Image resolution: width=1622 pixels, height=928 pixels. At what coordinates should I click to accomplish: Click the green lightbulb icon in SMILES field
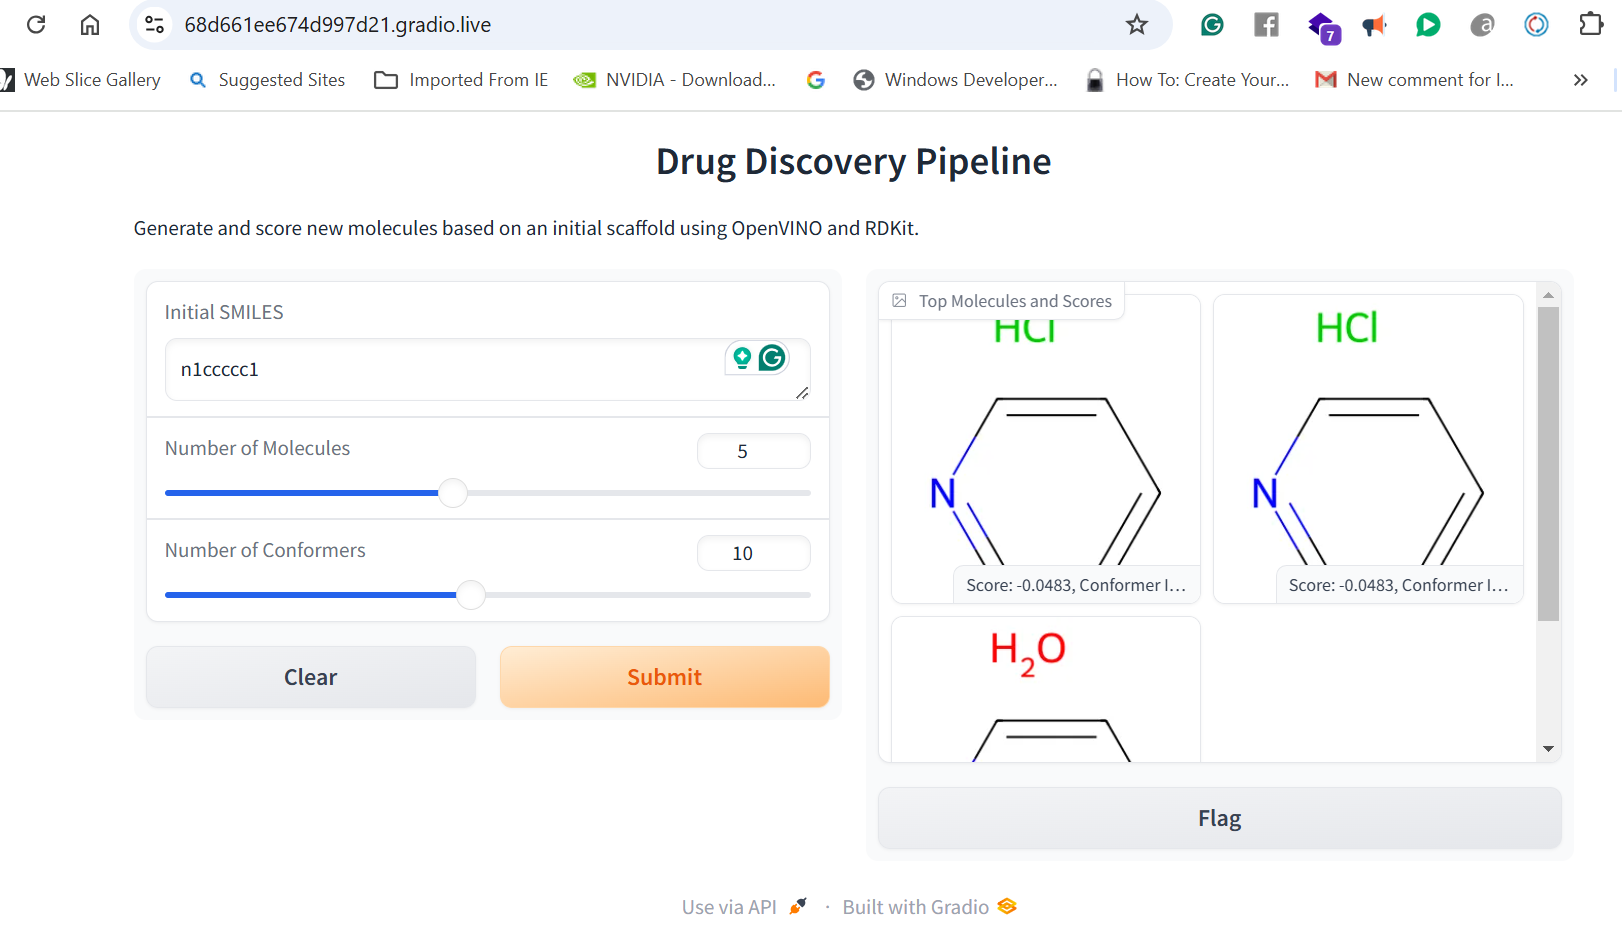click(x=742, y=357)
